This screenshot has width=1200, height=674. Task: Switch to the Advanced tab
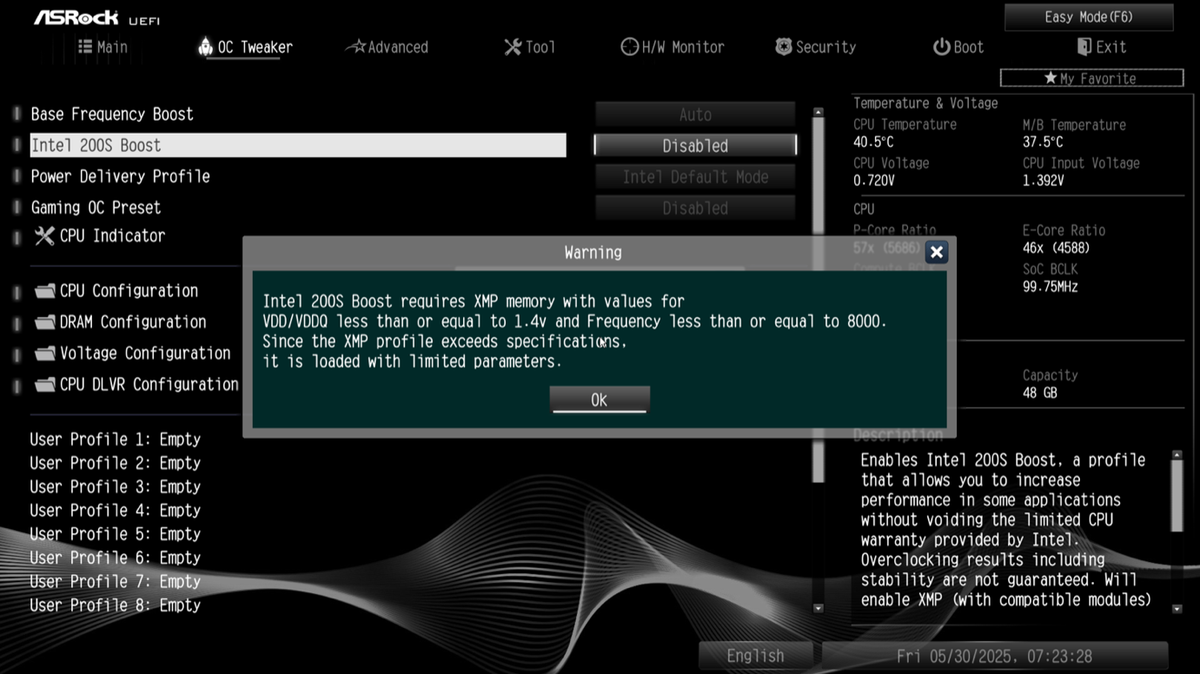point(387,47)
